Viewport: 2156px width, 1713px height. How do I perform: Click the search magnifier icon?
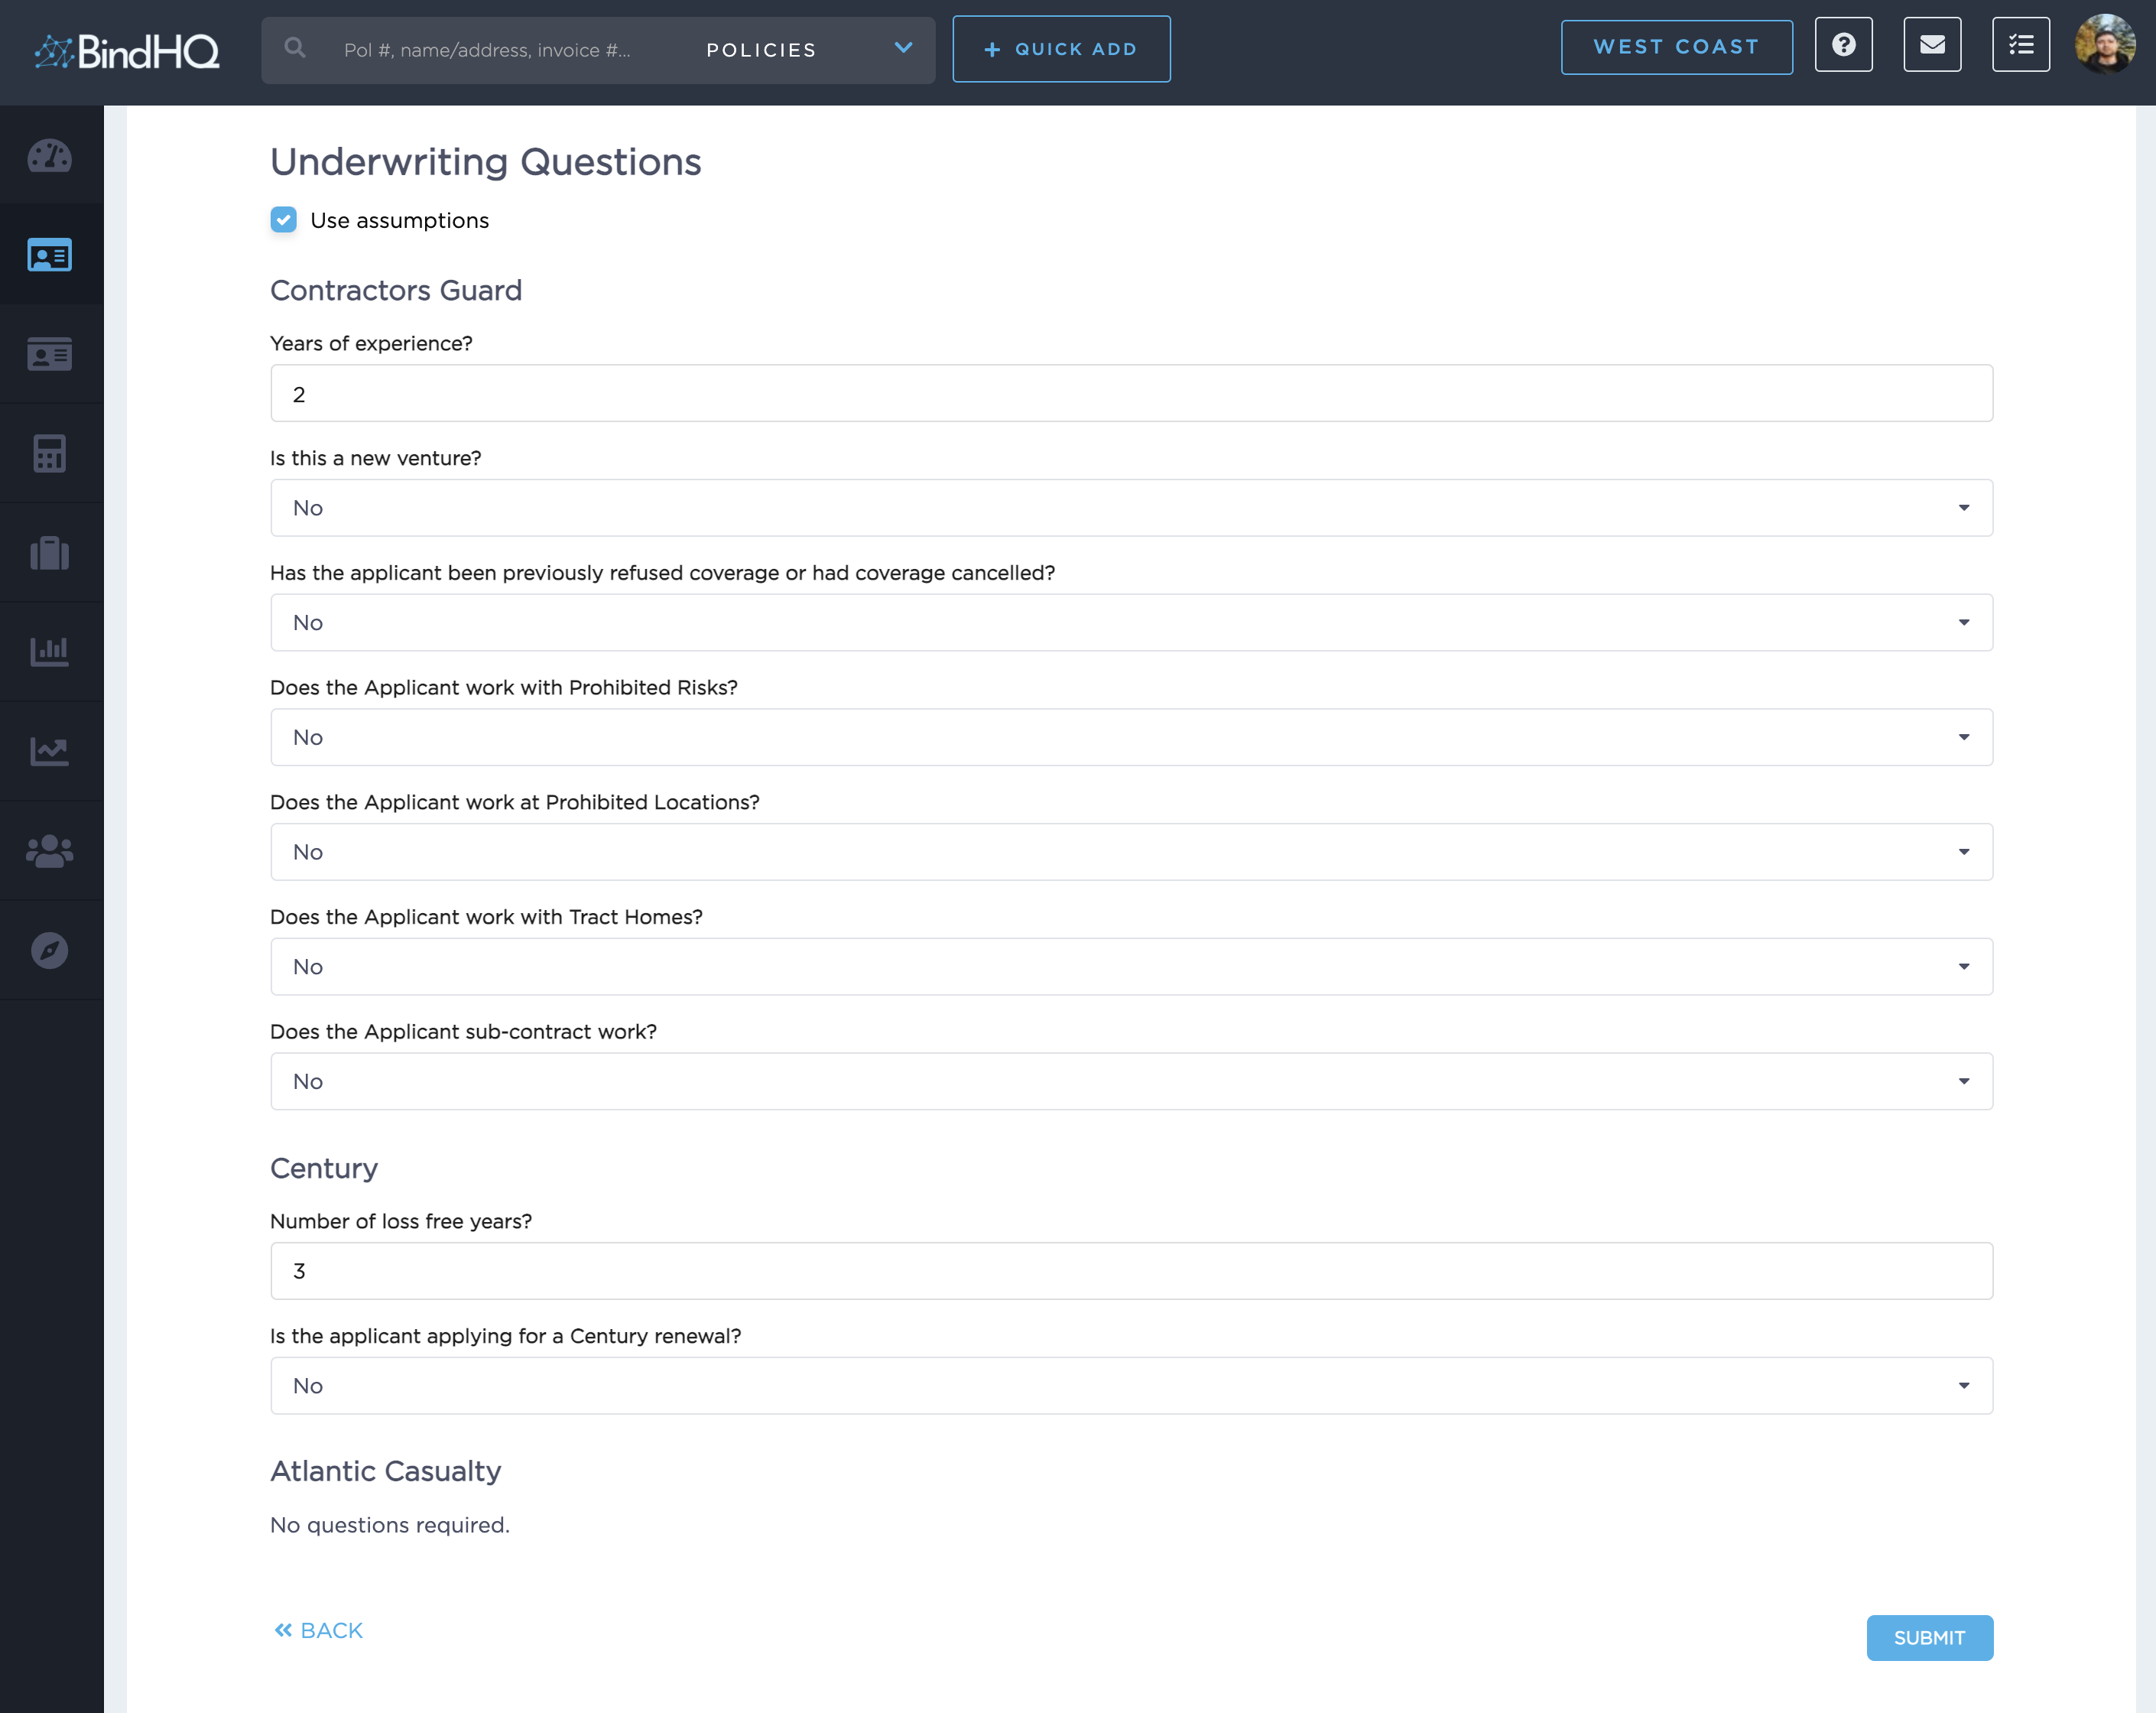295,48
